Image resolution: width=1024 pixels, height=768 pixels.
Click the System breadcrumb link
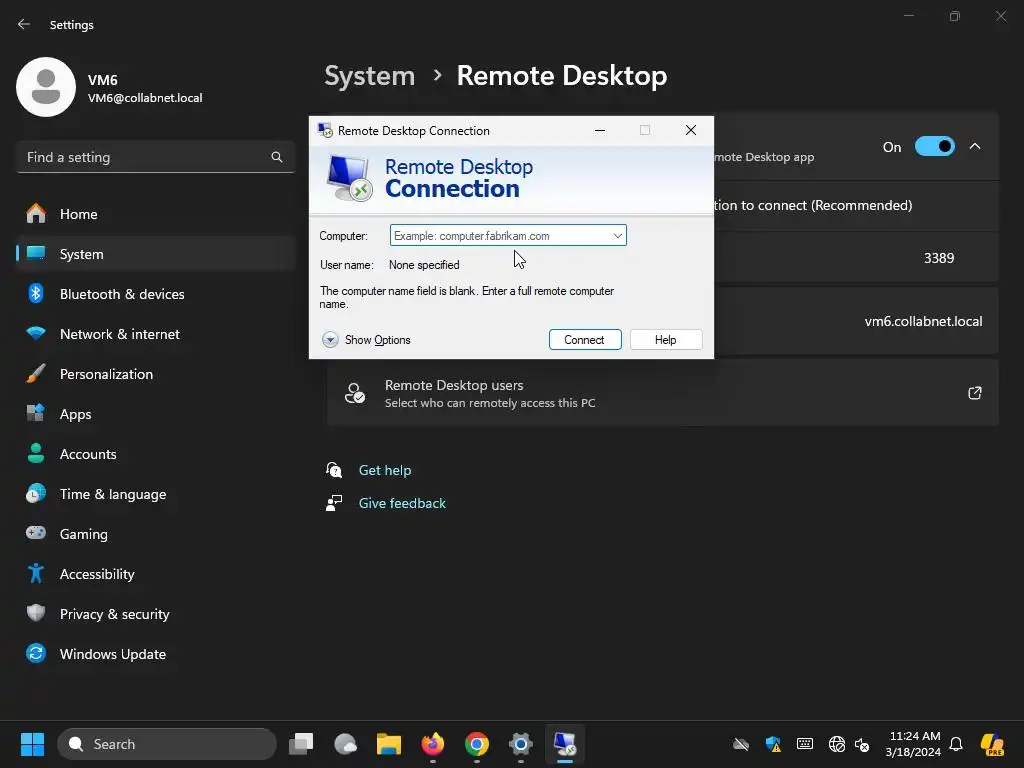370,76
